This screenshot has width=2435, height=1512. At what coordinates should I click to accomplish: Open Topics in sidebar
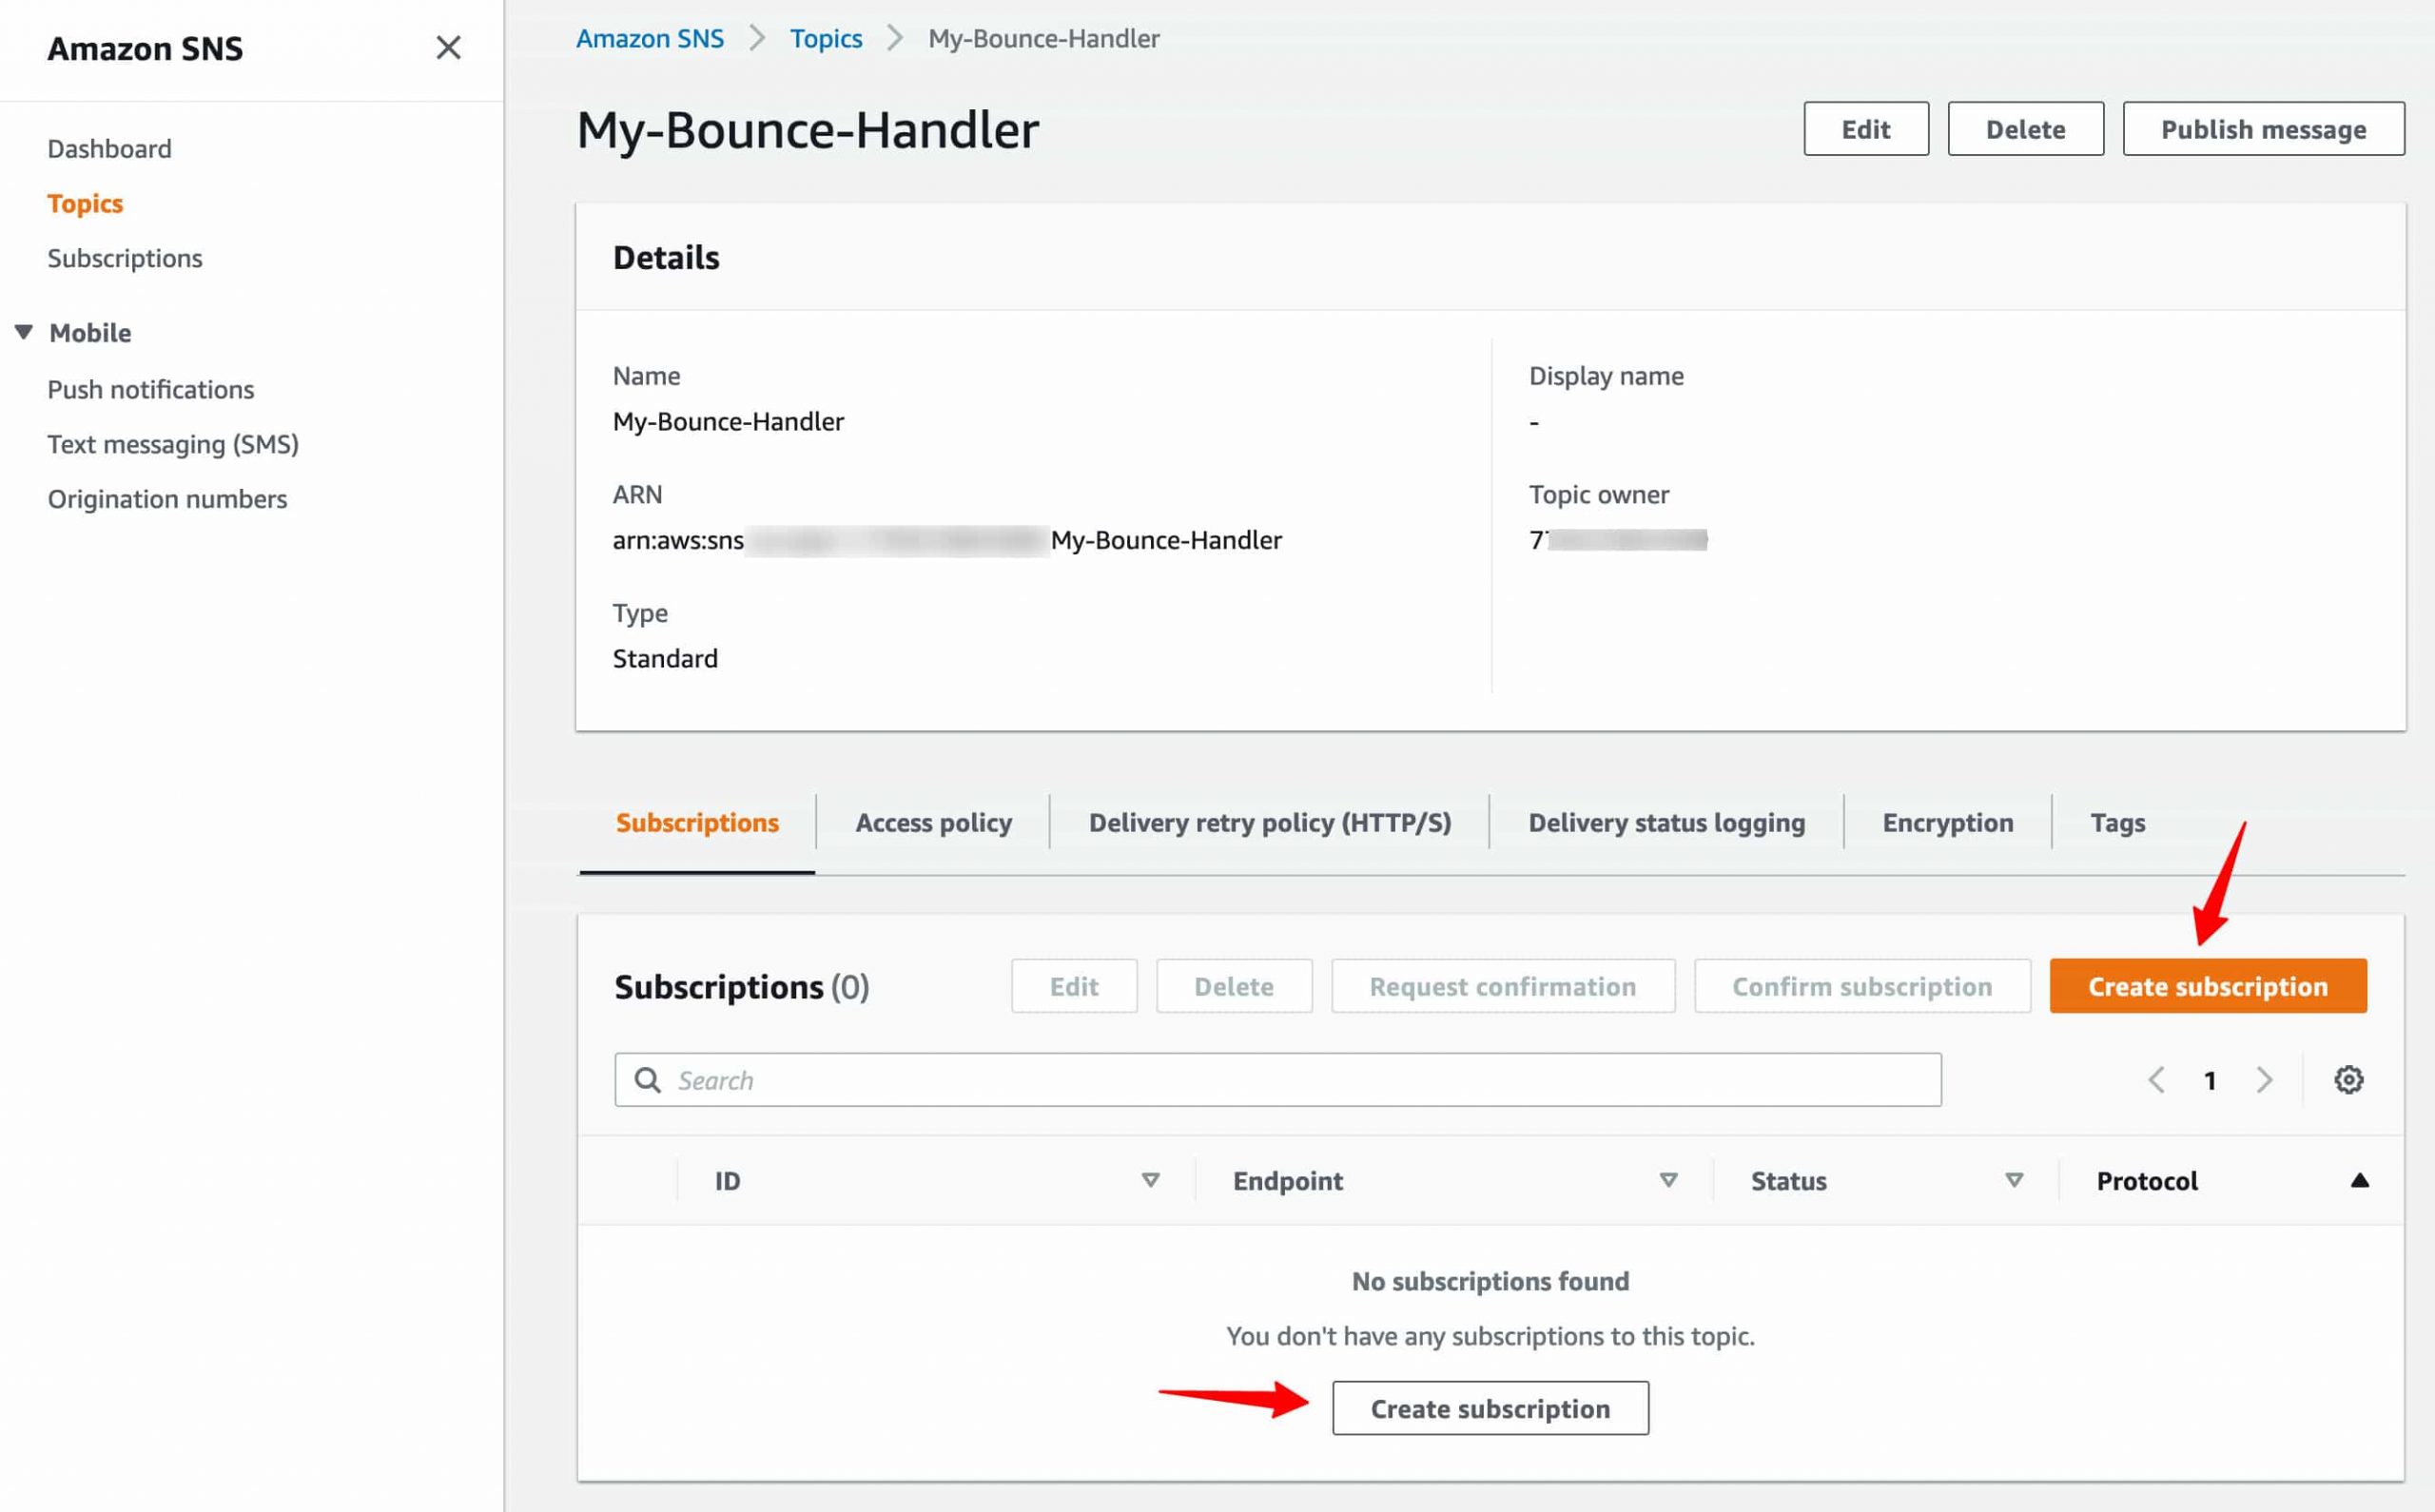(85, 204)
